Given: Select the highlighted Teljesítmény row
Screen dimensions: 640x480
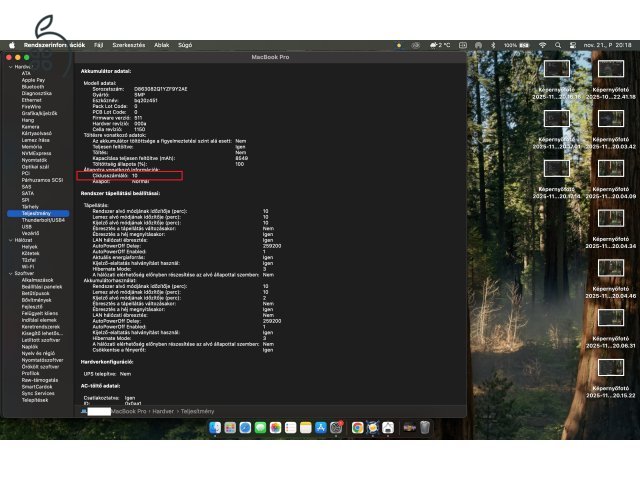Looking at the screenshot, I should point(38,213).
